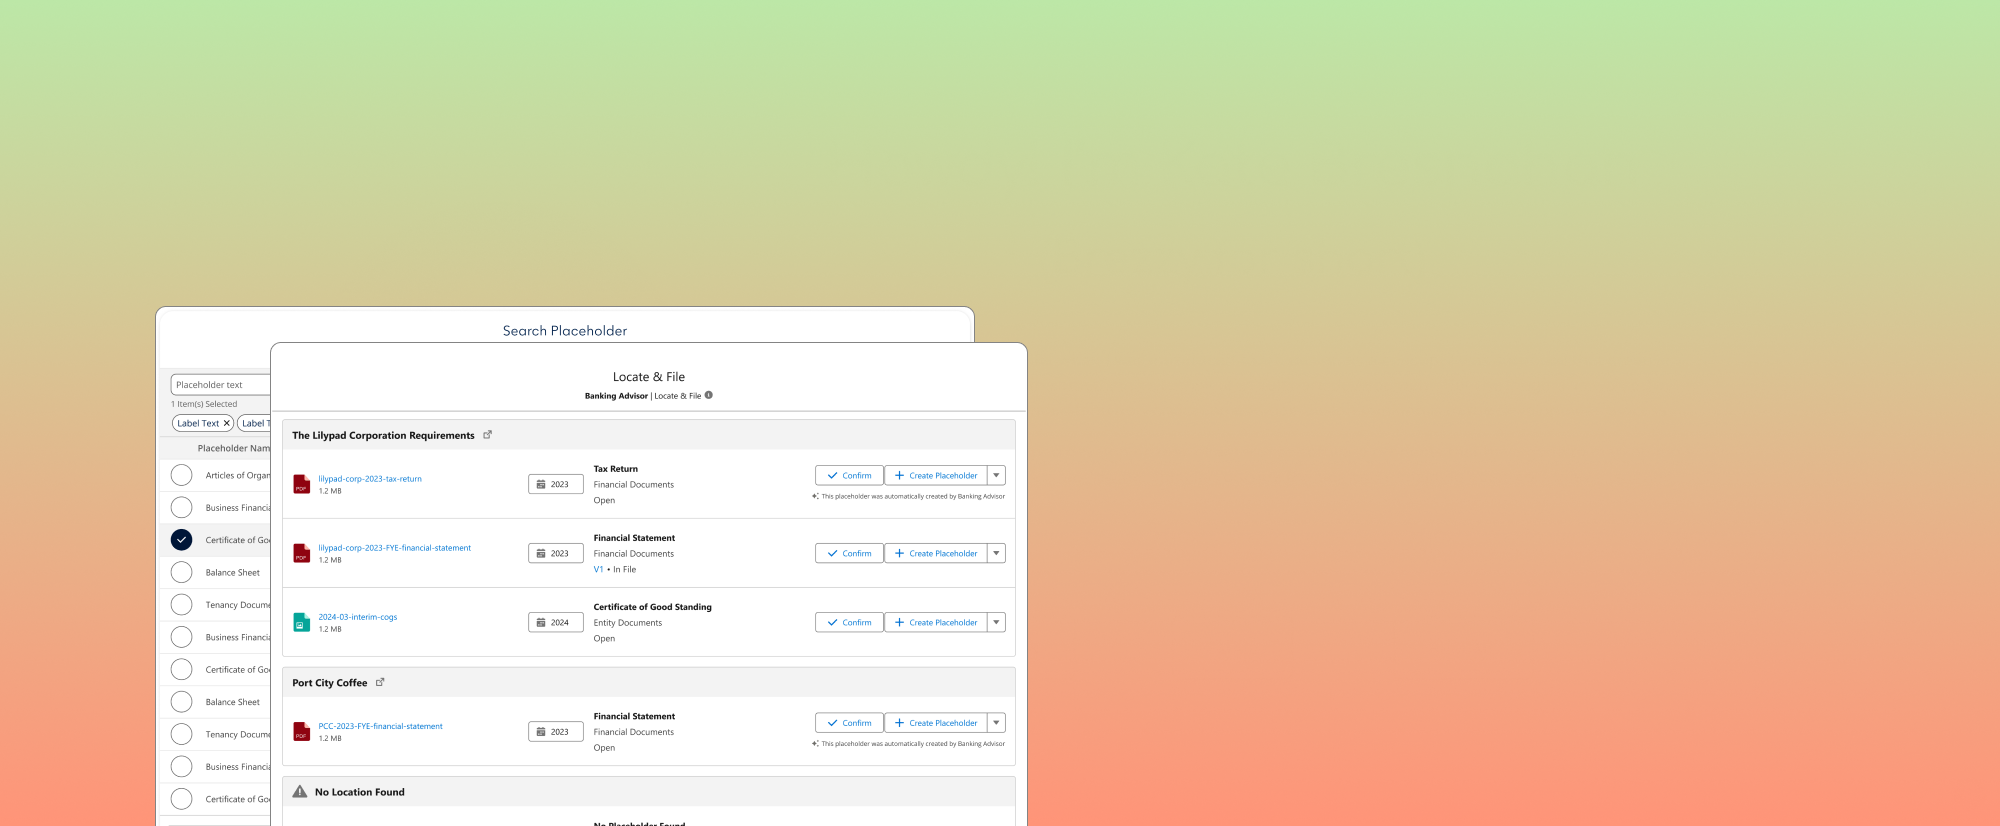Select the Articles of Organ row radio
This screenshot has width=2000, height=826.
pyautogui.click(x=181, y=475)
